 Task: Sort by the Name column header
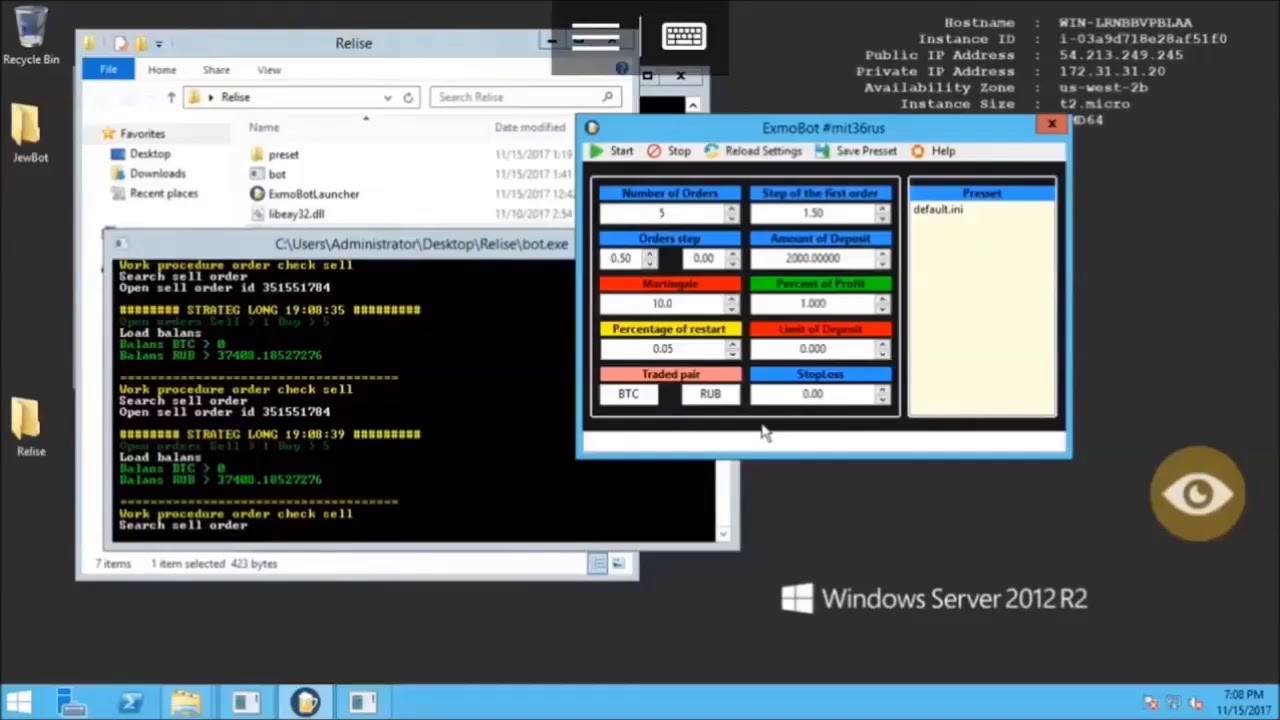264,127
